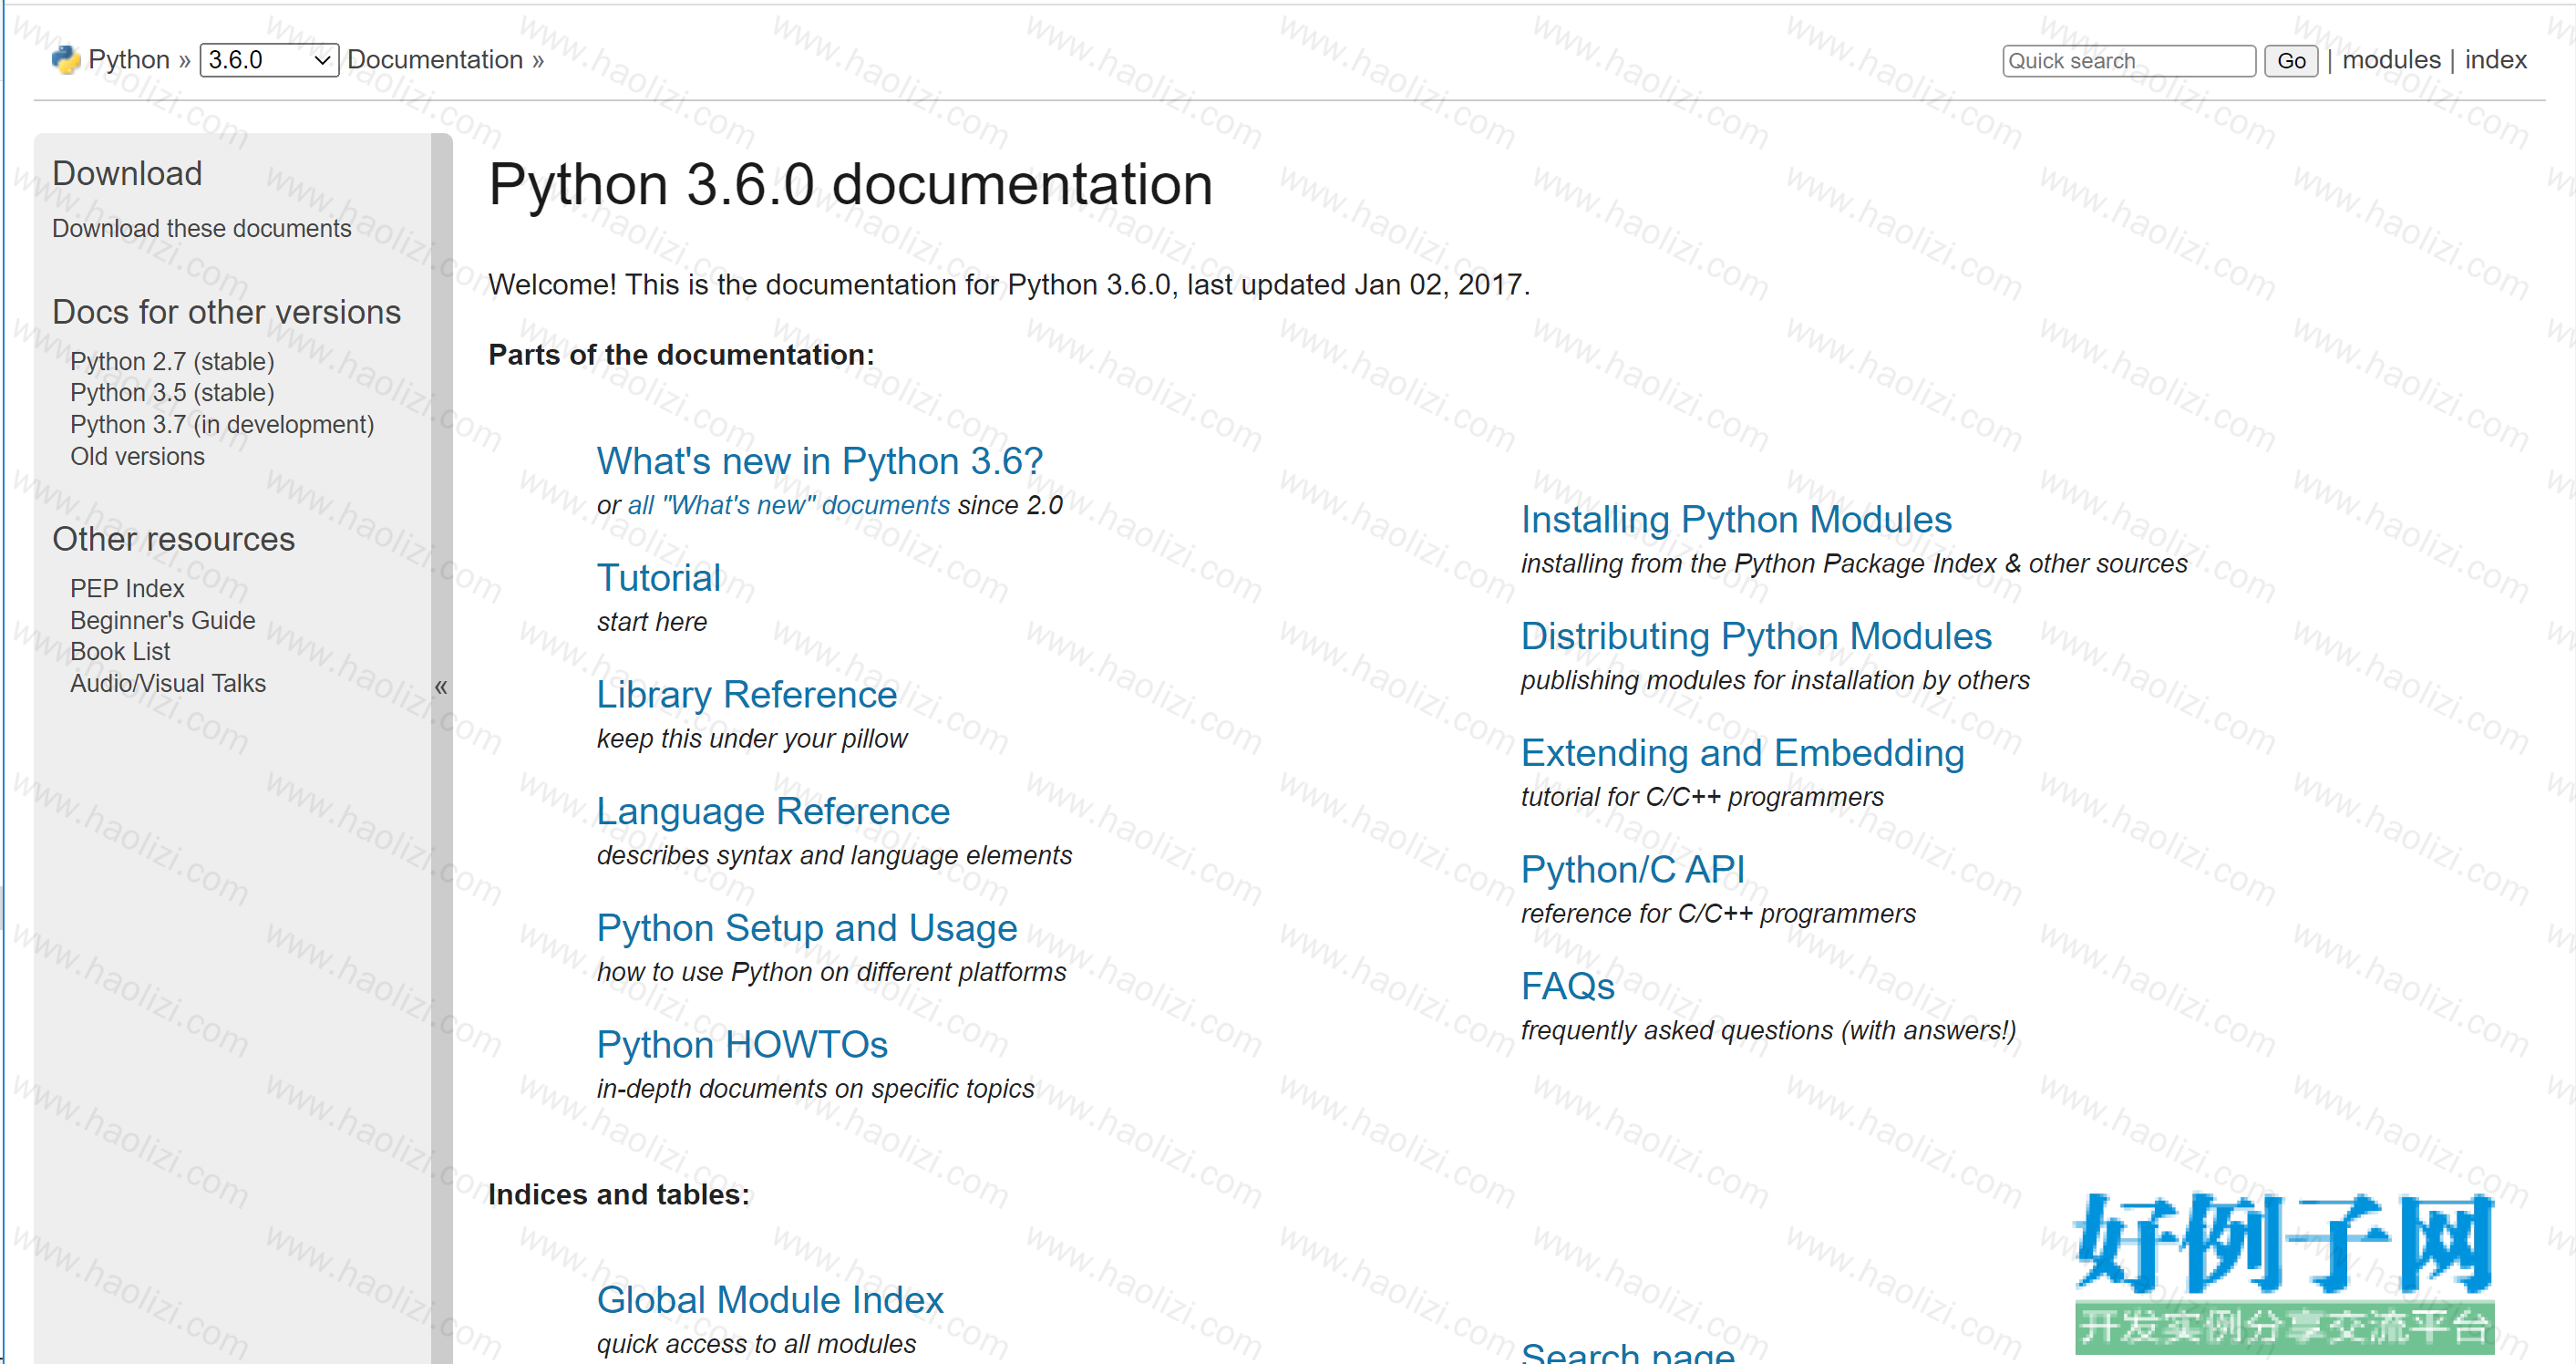The image size is (2576, 1364).
Task: Click 'keep this under your pillow' text
Action: point(752,739)
